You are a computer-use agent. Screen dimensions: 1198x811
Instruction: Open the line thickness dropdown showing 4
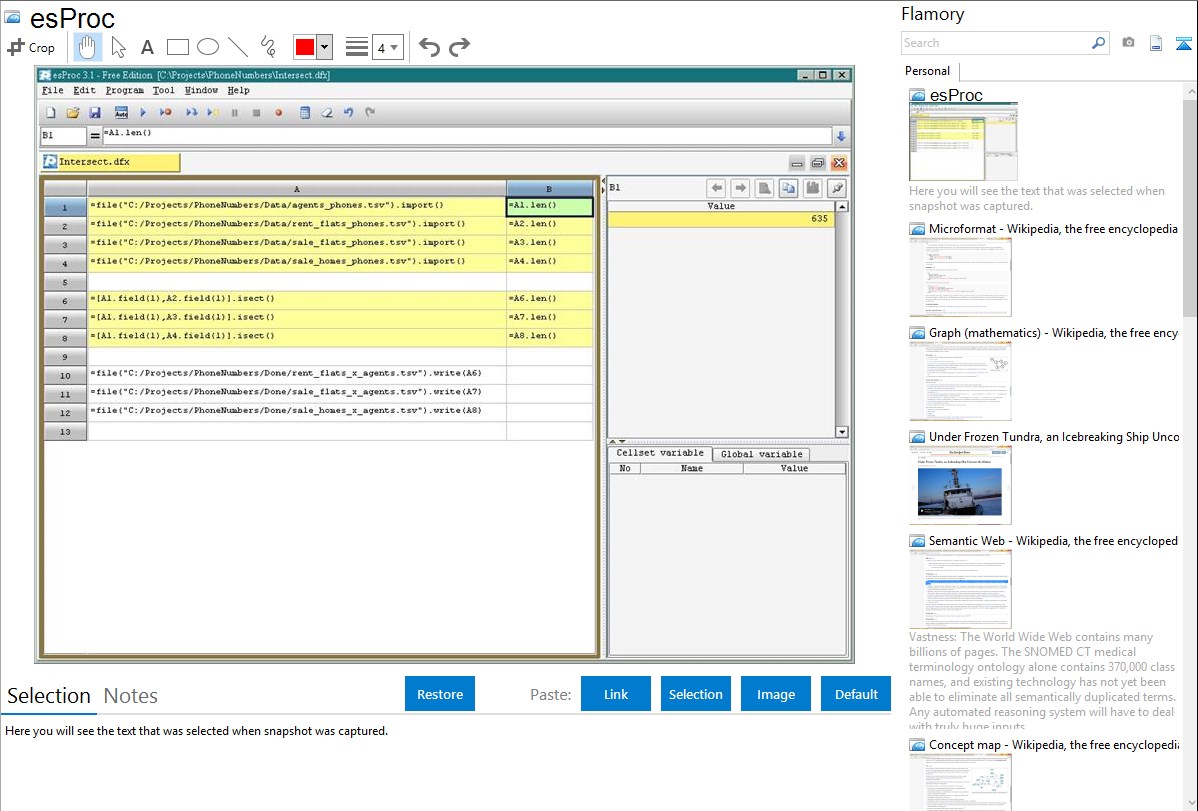tap(388, 47)
